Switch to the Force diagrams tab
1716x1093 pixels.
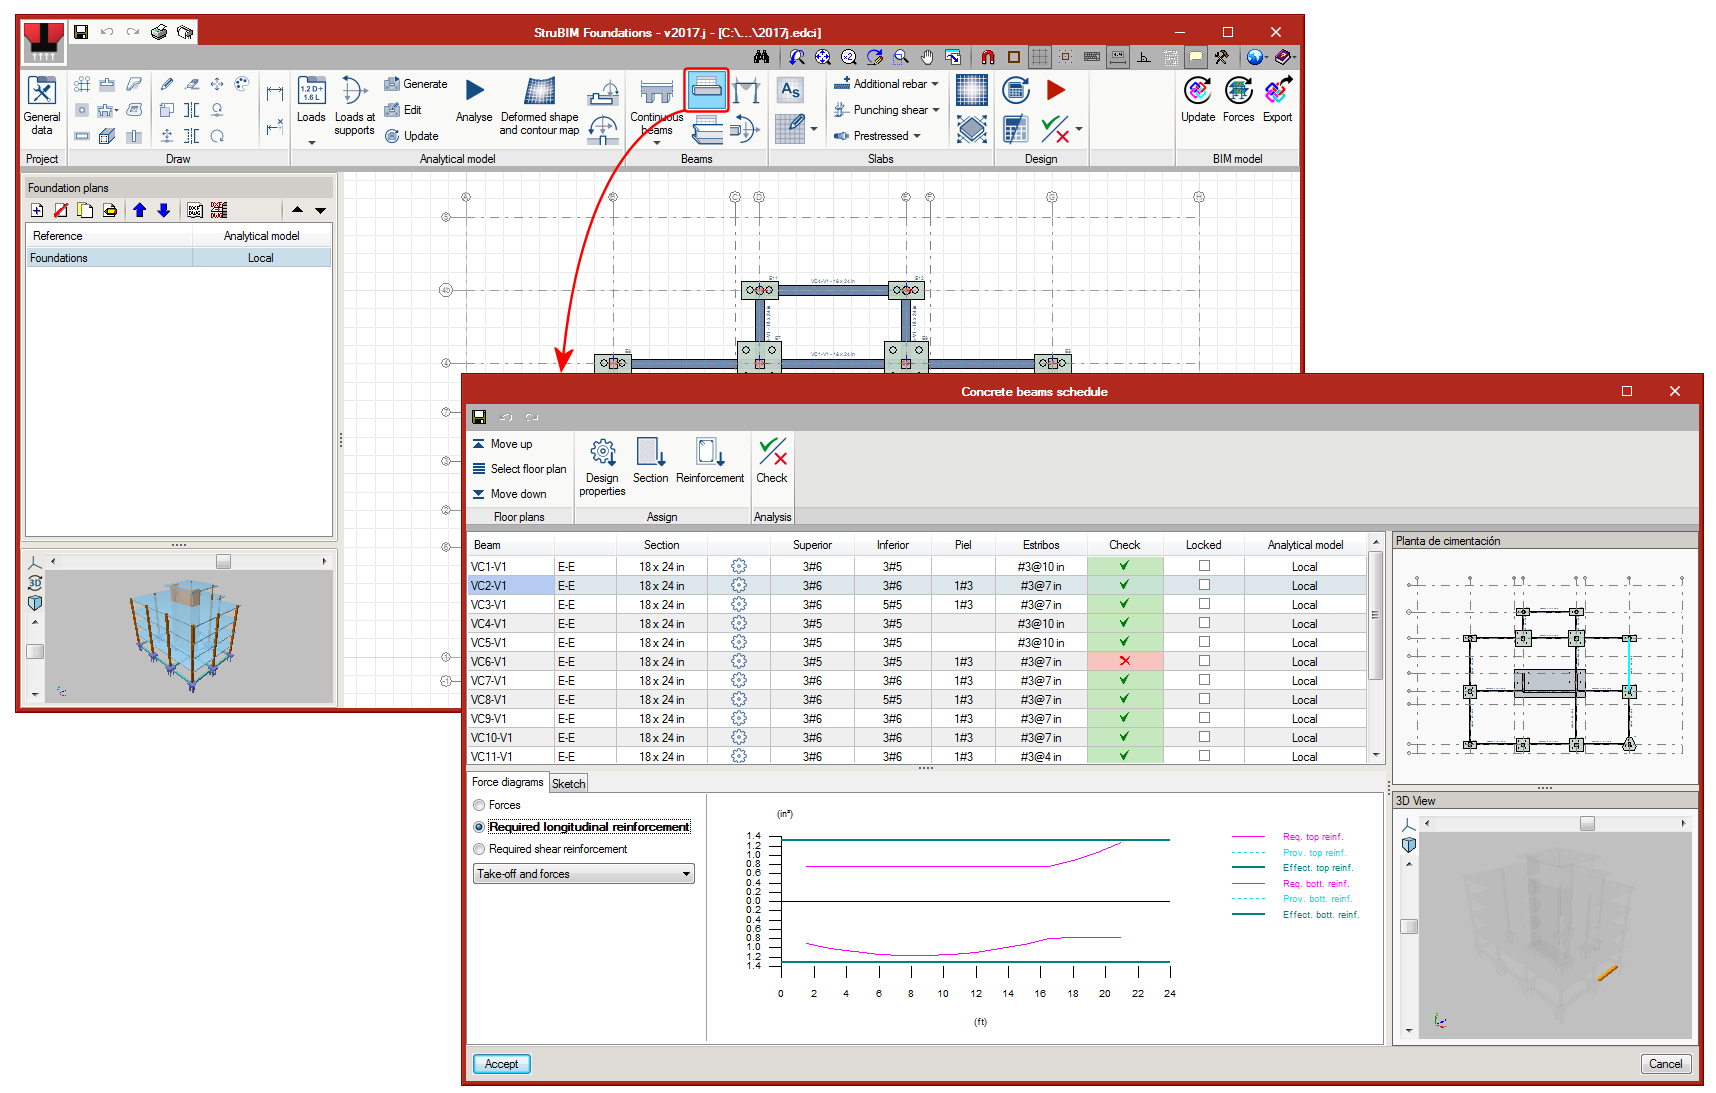507,783
